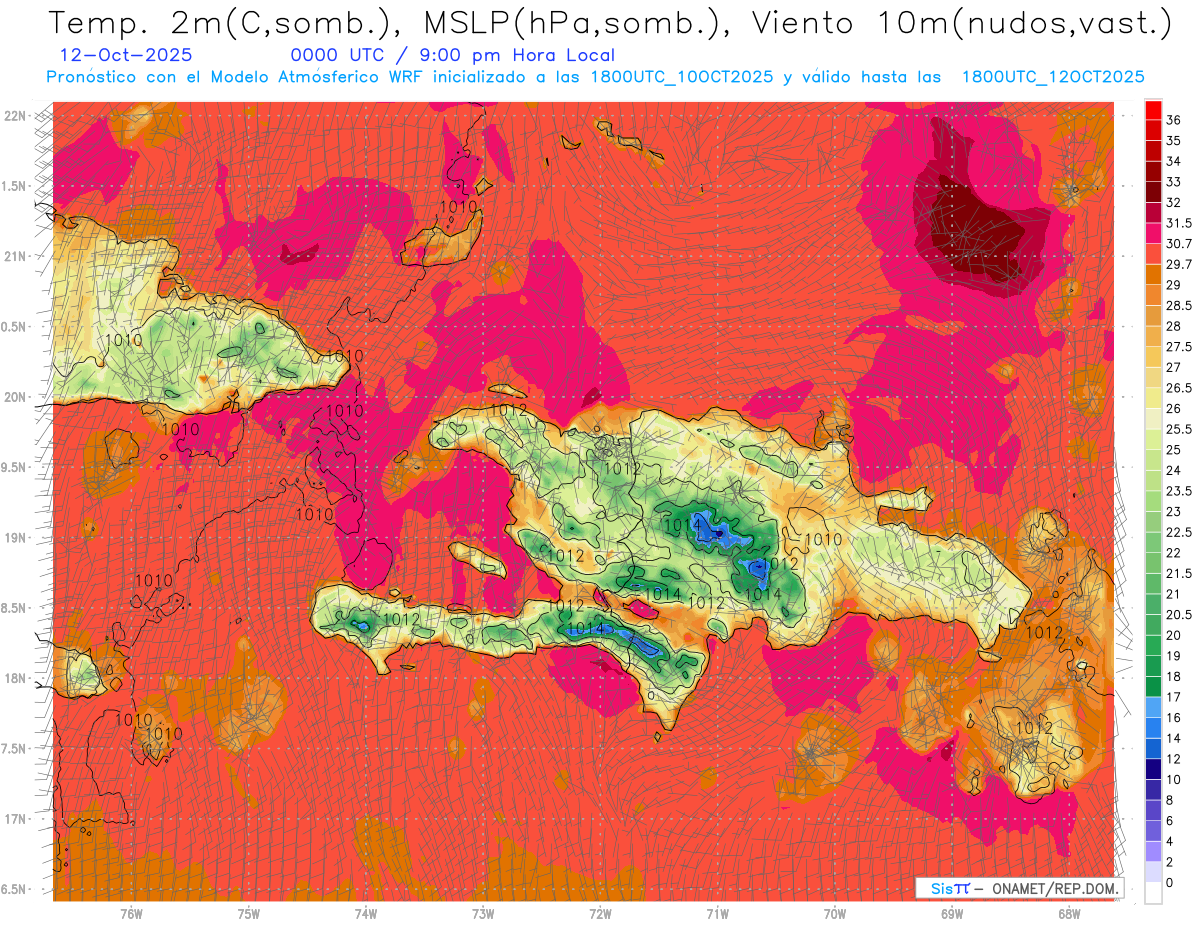Click the '76W' longitude label
1200x927 pixels.
pos(131,913)
